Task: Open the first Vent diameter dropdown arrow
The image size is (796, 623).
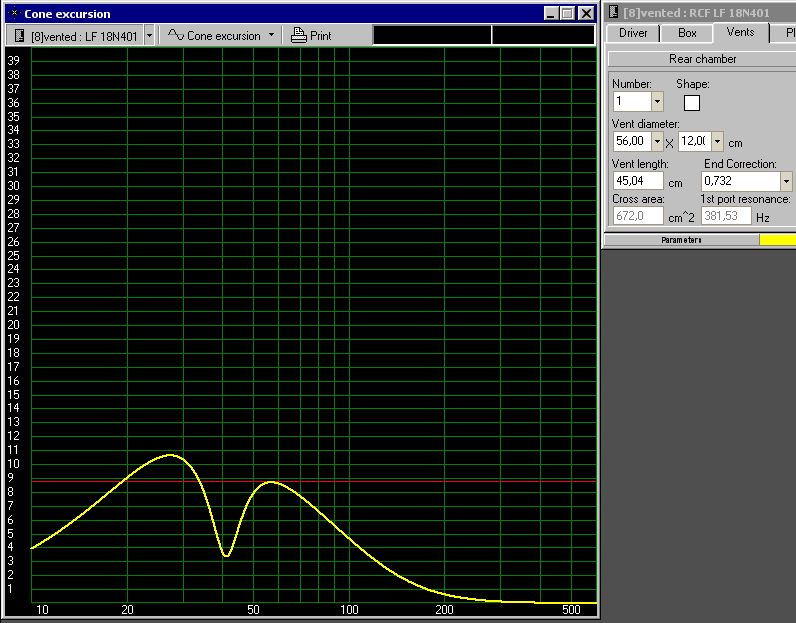Action: click(657, 142)
